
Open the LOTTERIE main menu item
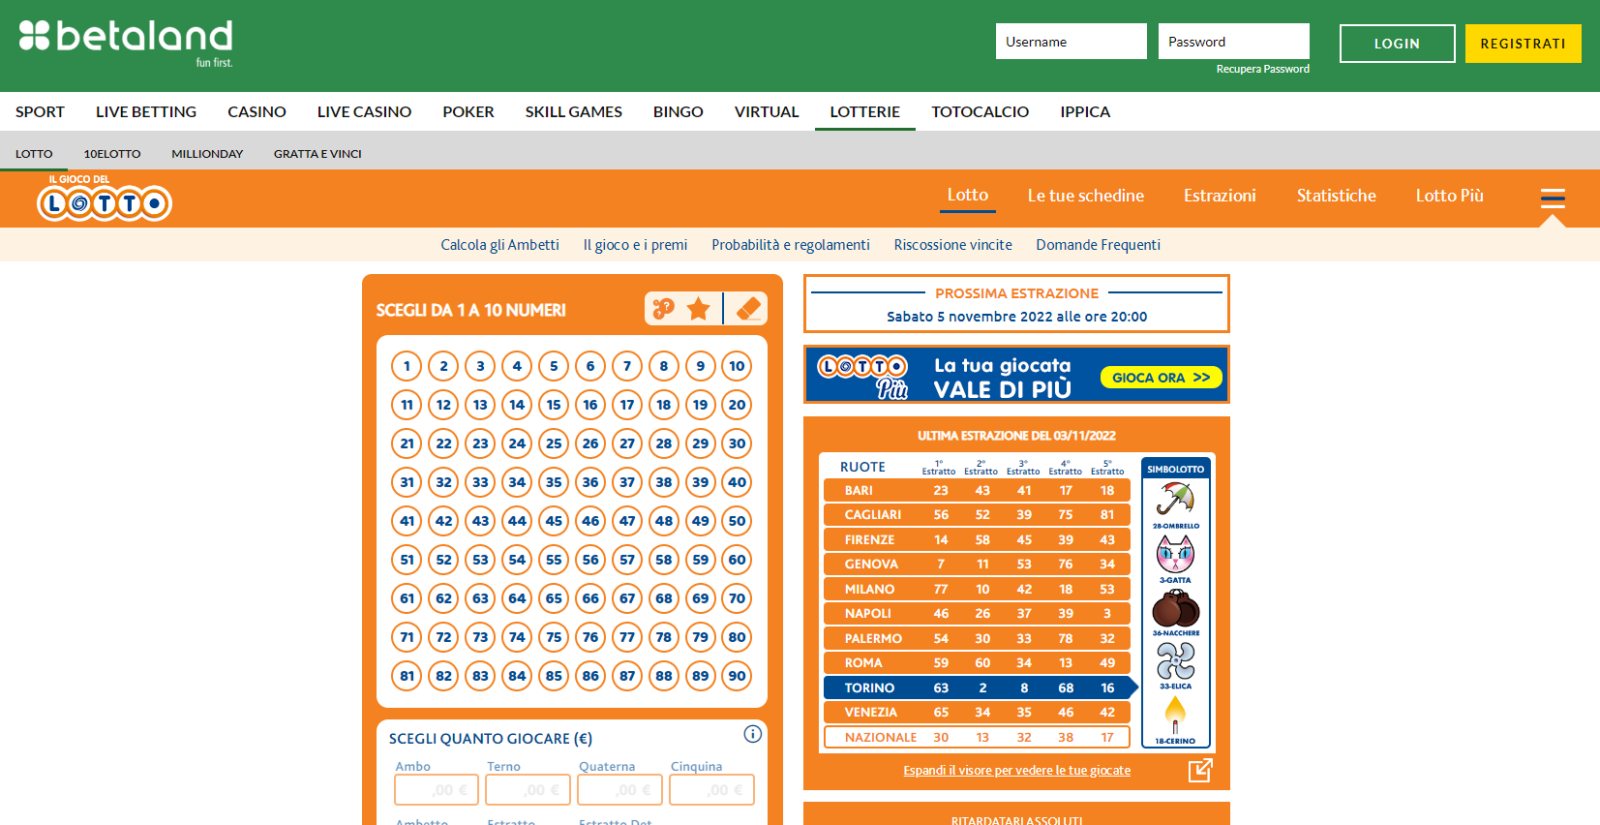pyautogui.click(x=865, y=112)
